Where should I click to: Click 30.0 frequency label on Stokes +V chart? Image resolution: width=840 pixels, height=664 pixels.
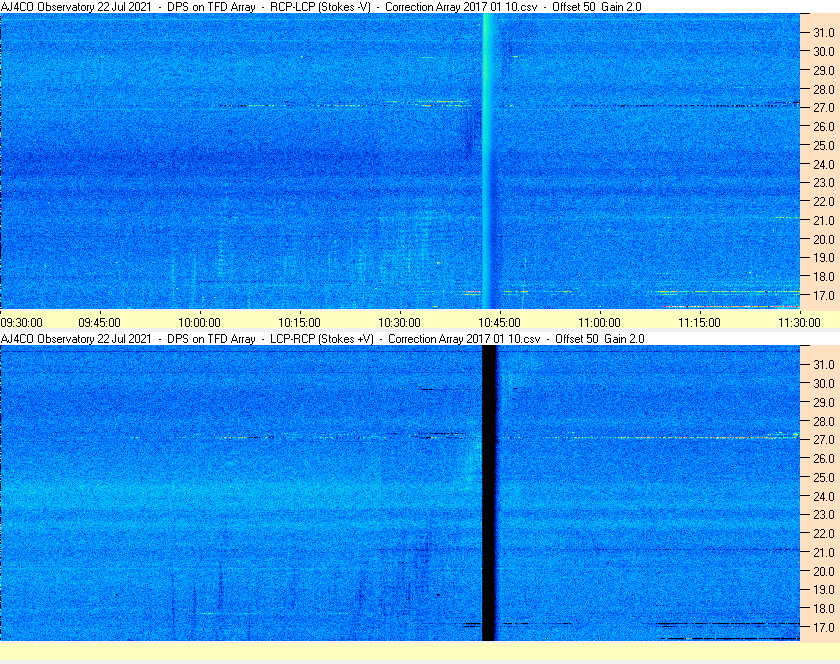tap(824, 383)
